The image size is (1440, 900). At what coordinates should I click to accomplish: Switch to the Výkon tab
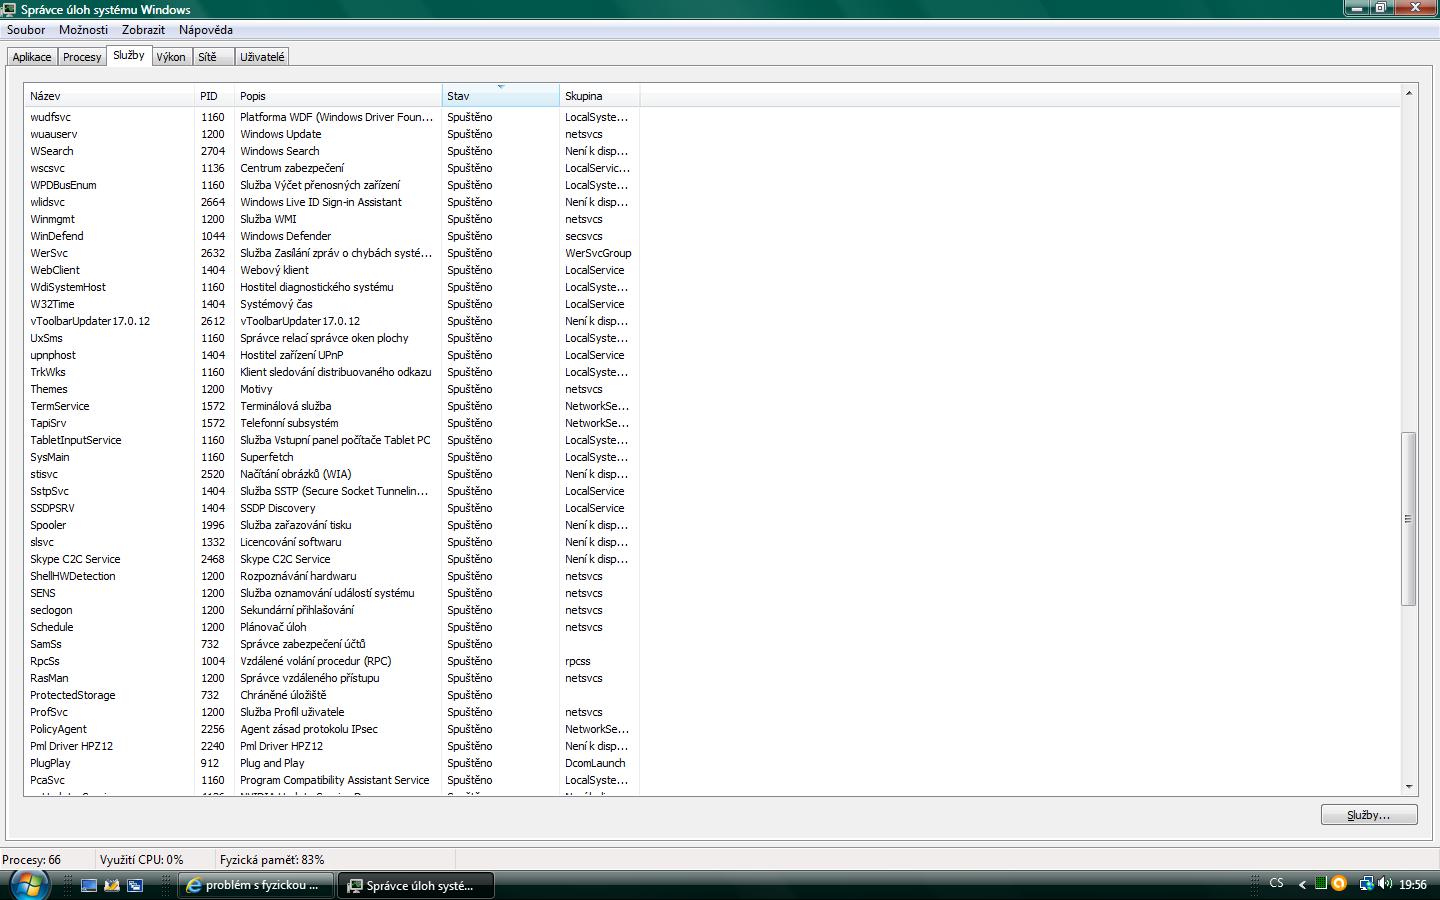[171, 57]
